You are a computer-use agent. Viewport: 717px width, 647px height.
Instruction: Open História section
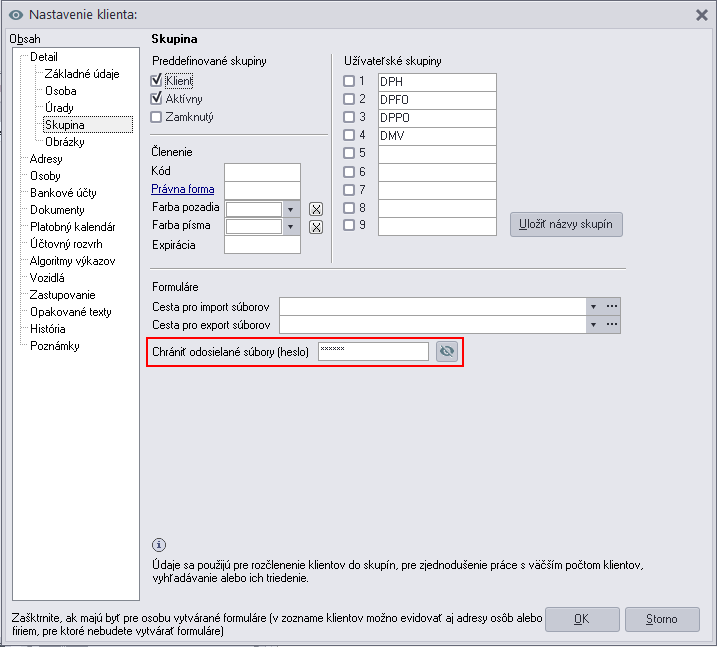[48, 329]
